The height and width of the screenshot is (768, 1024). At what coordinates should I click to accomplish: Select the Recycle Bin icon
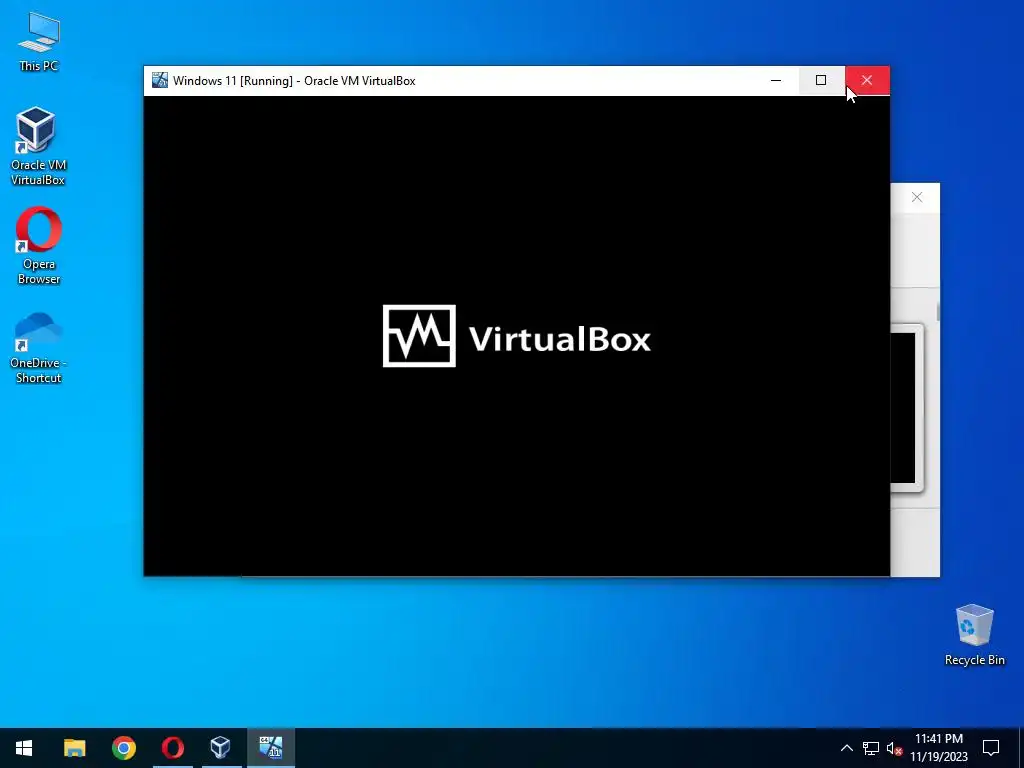(x=974, y=635)
